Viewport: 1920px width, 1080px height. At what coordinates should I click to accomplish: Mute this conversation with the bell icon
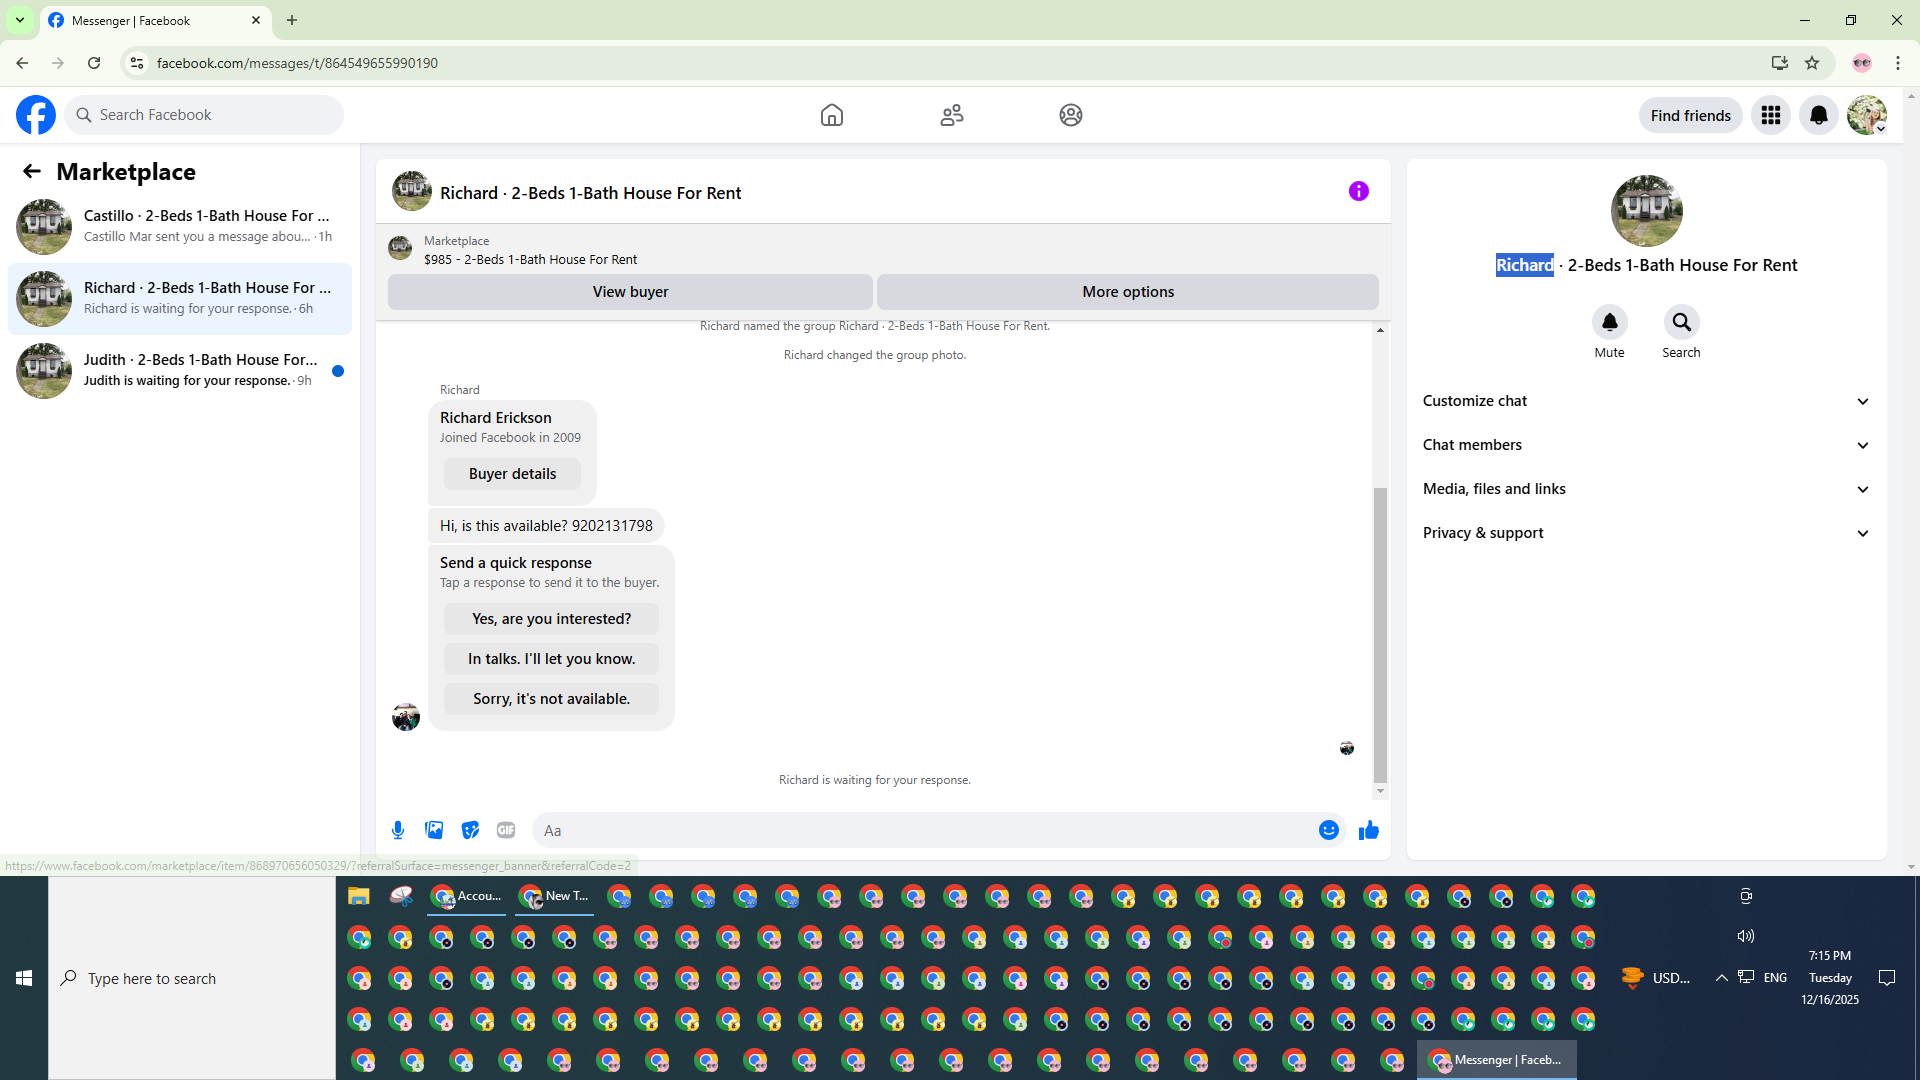[x=1609, y=322]
